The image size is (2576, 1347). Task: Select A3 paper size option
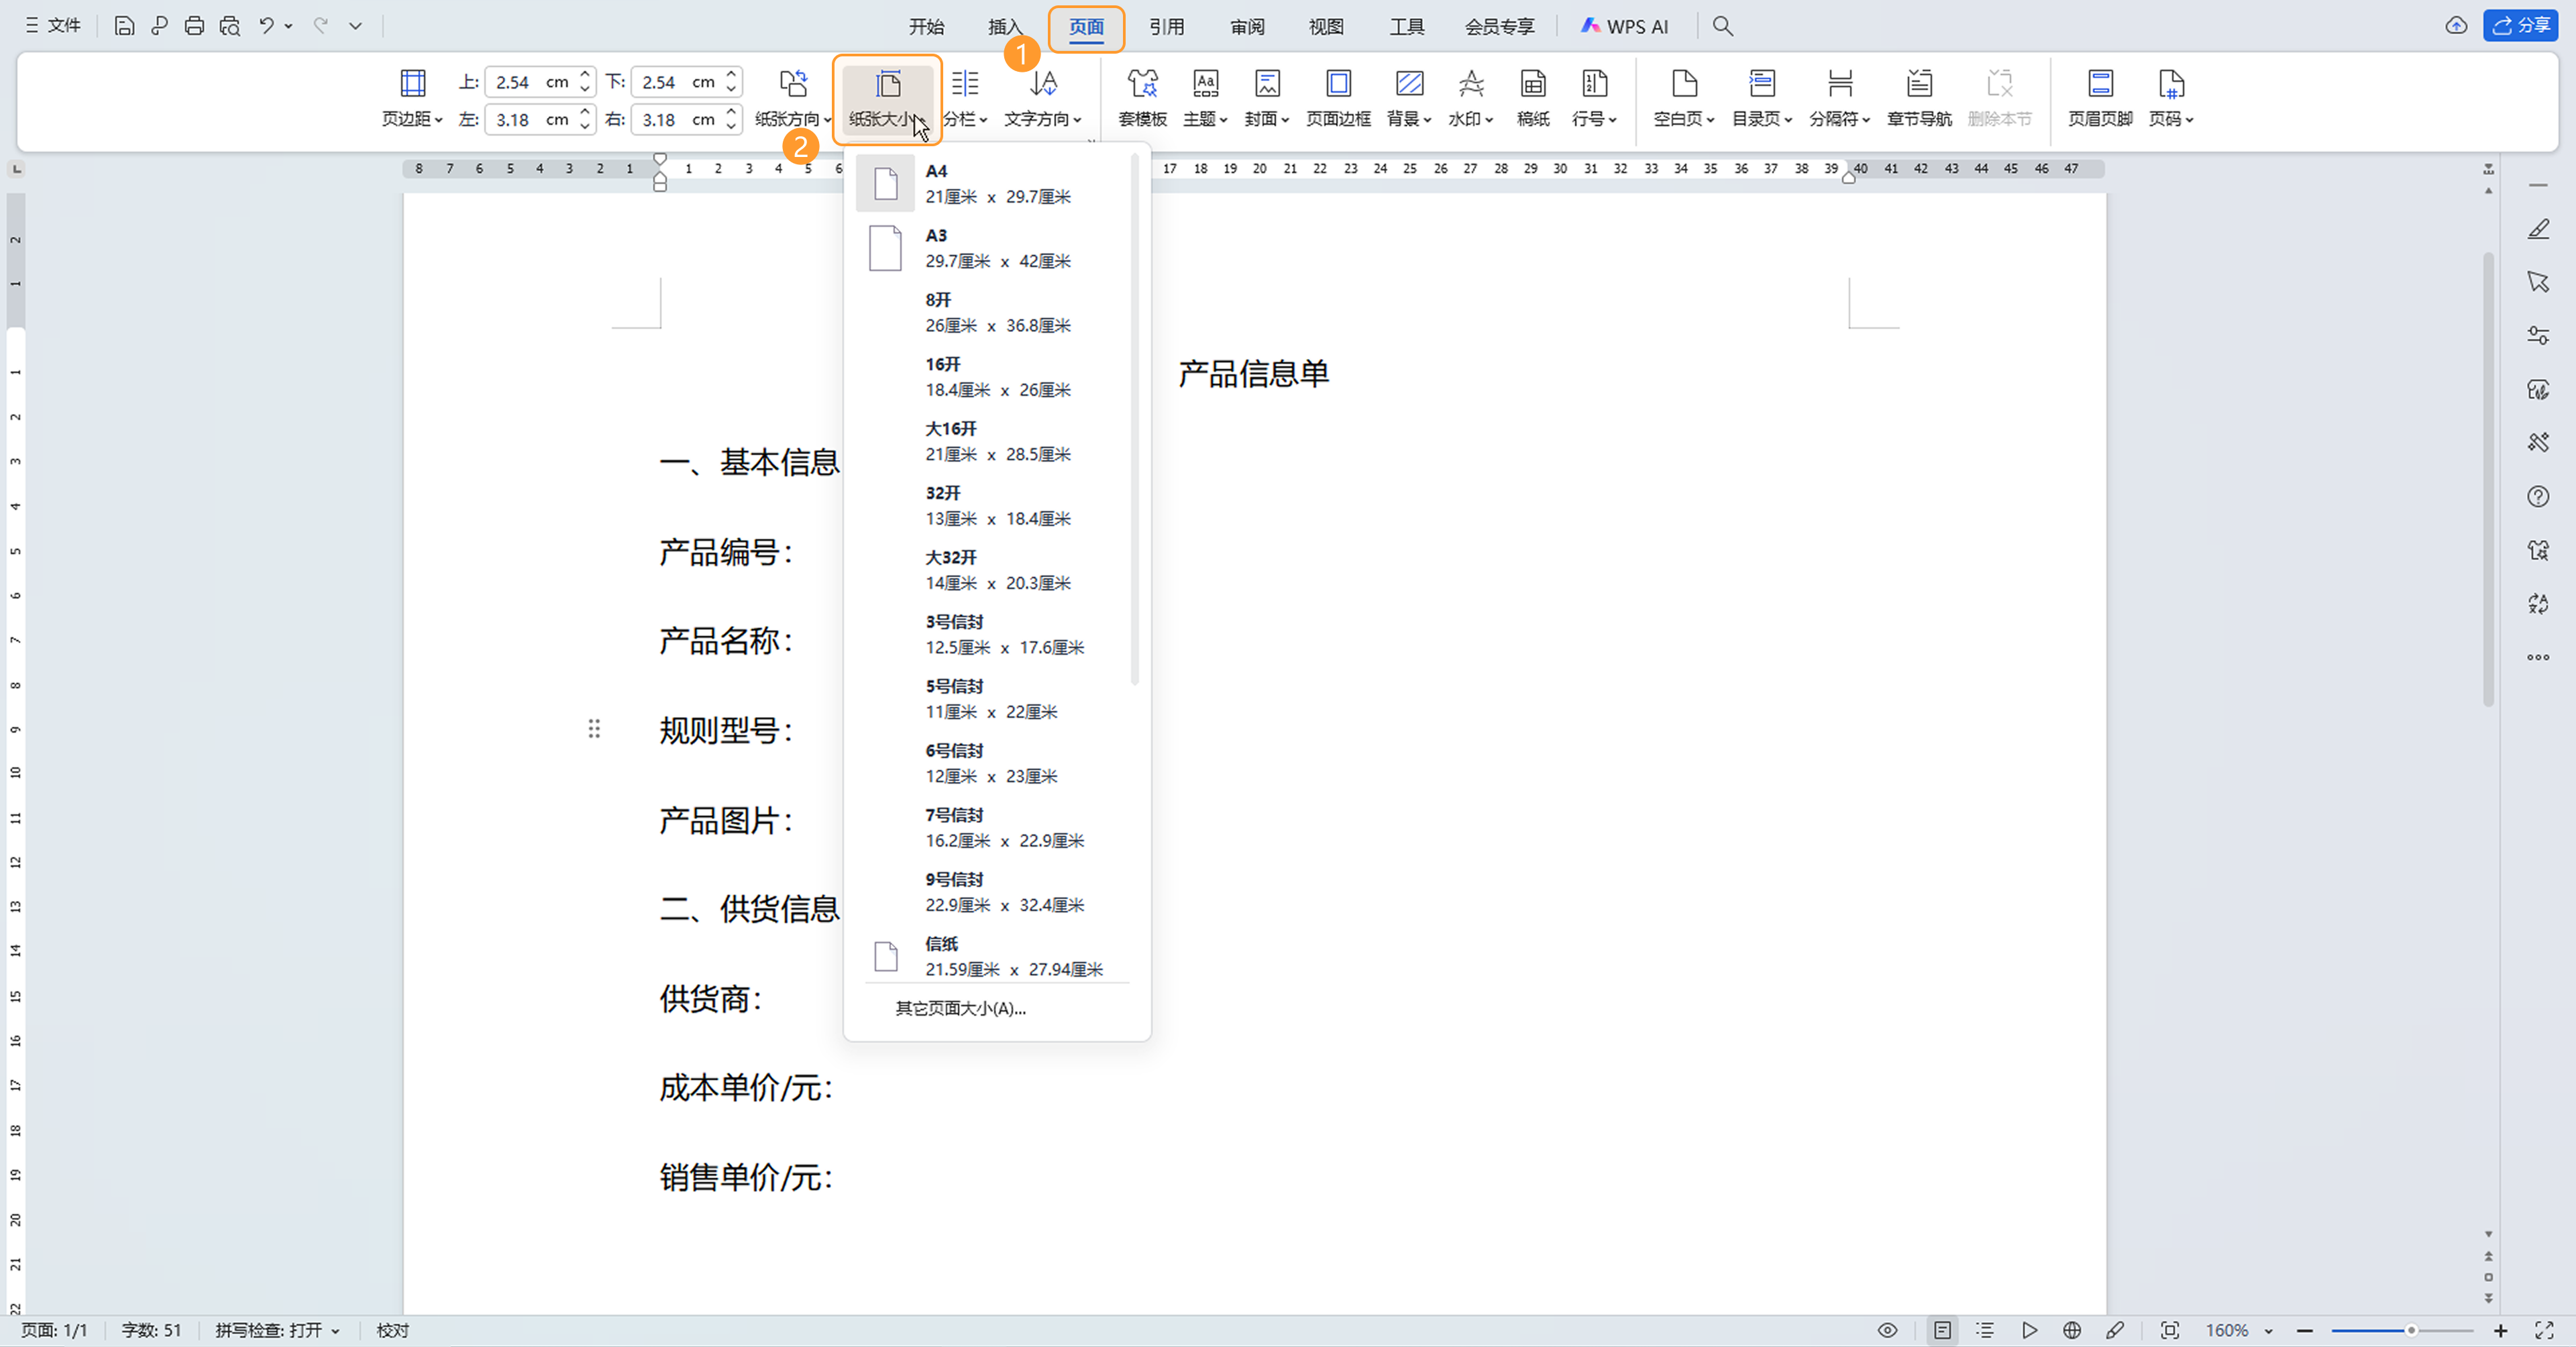[996, 248]
